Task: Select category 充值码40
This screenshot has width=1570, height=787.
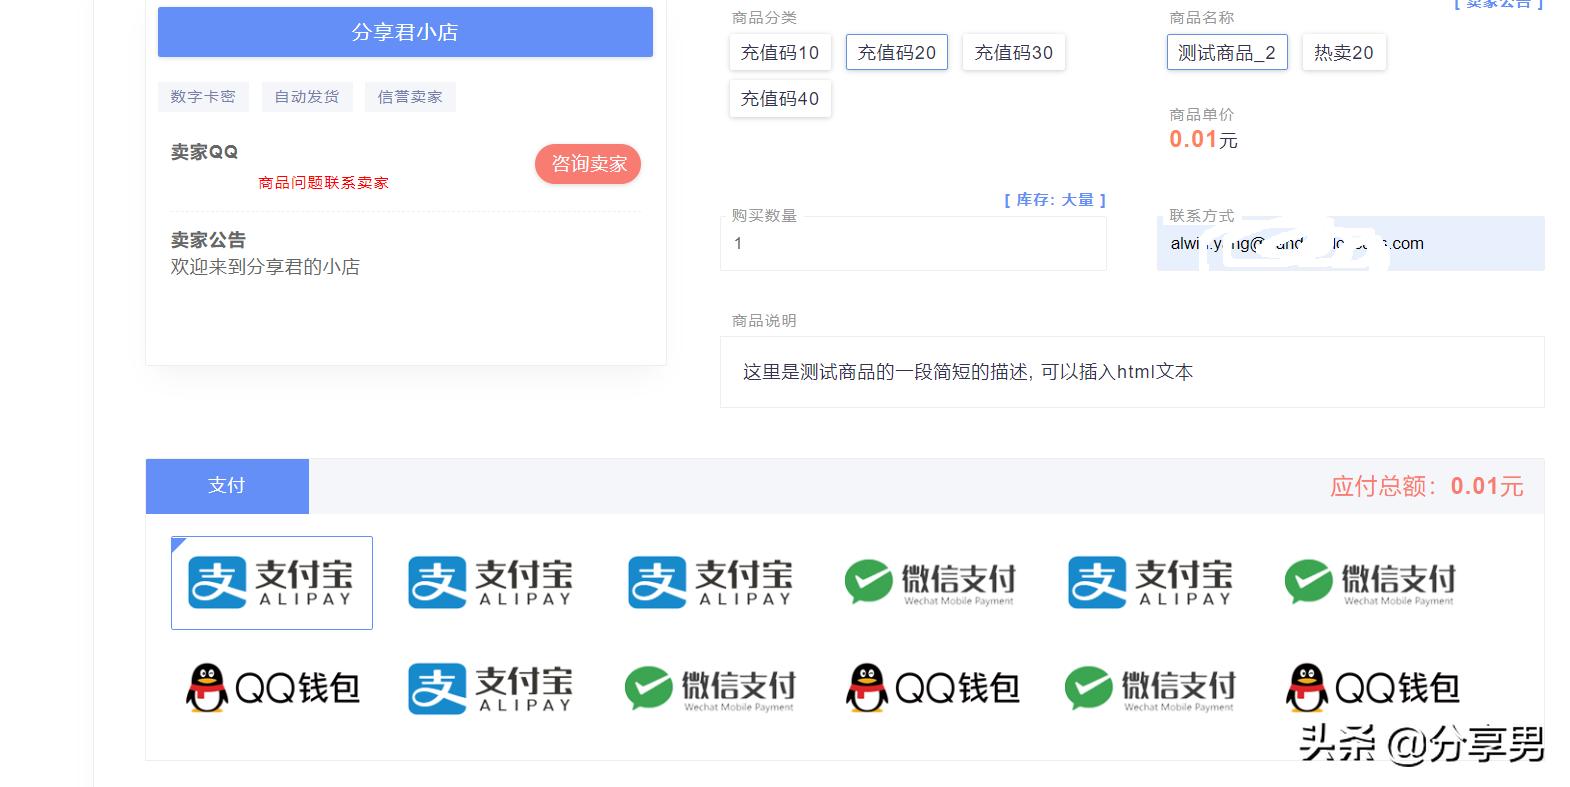Action: tap(780, 99)
